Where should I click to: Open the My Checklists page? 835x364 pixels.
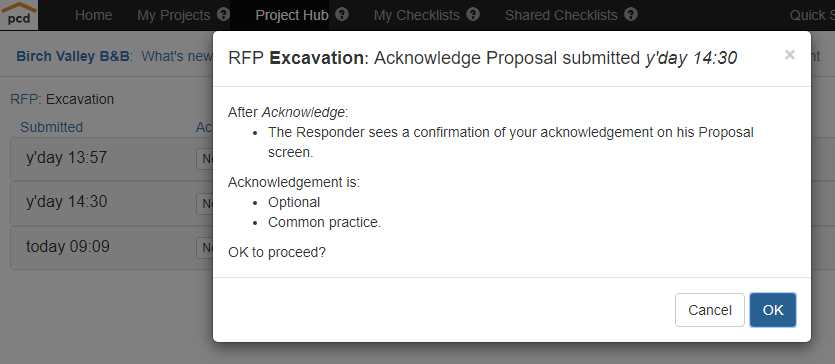coord(416,15)
